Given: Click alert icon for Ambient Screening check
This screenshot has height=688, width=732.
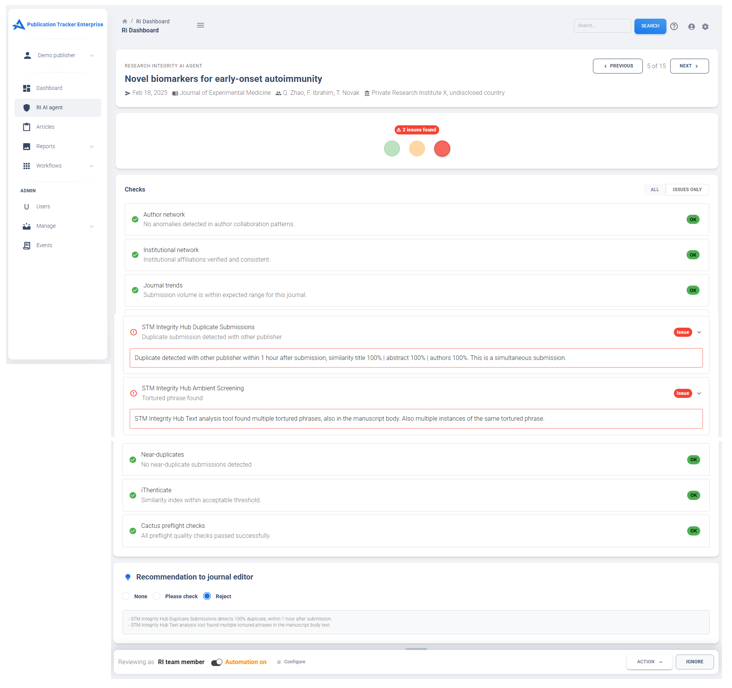Looking at the screenshot, I should pyautogui.click(x=134, y=393).
